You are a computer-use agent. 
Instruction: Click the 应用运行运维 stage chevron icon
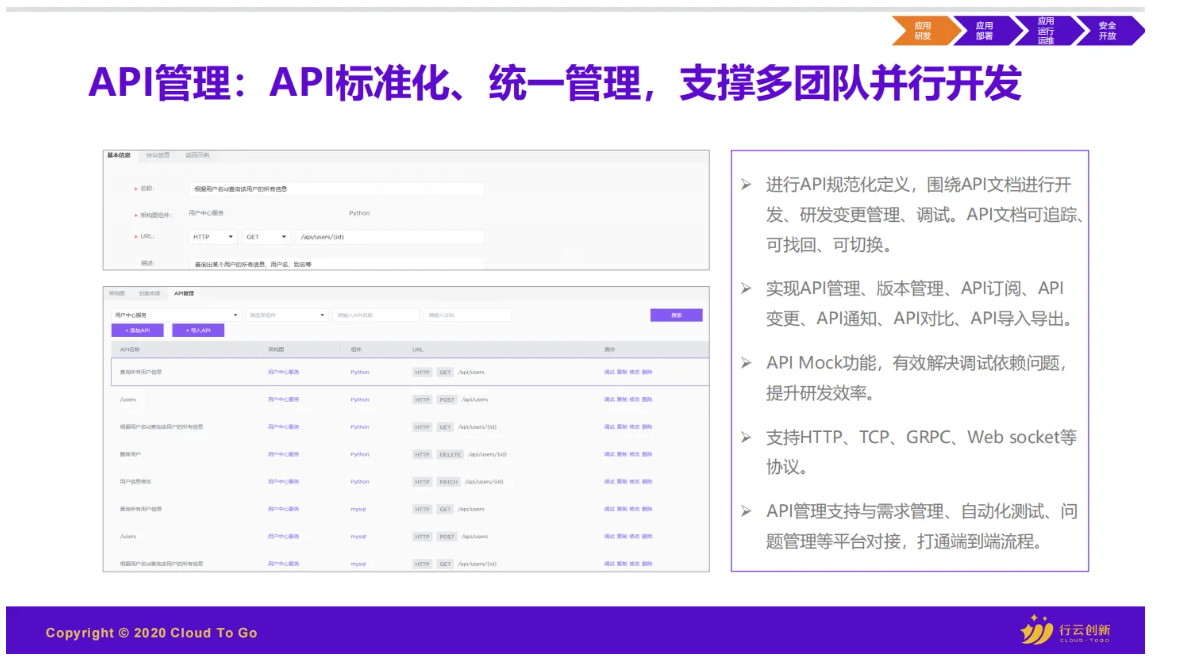click(1046, 30)
